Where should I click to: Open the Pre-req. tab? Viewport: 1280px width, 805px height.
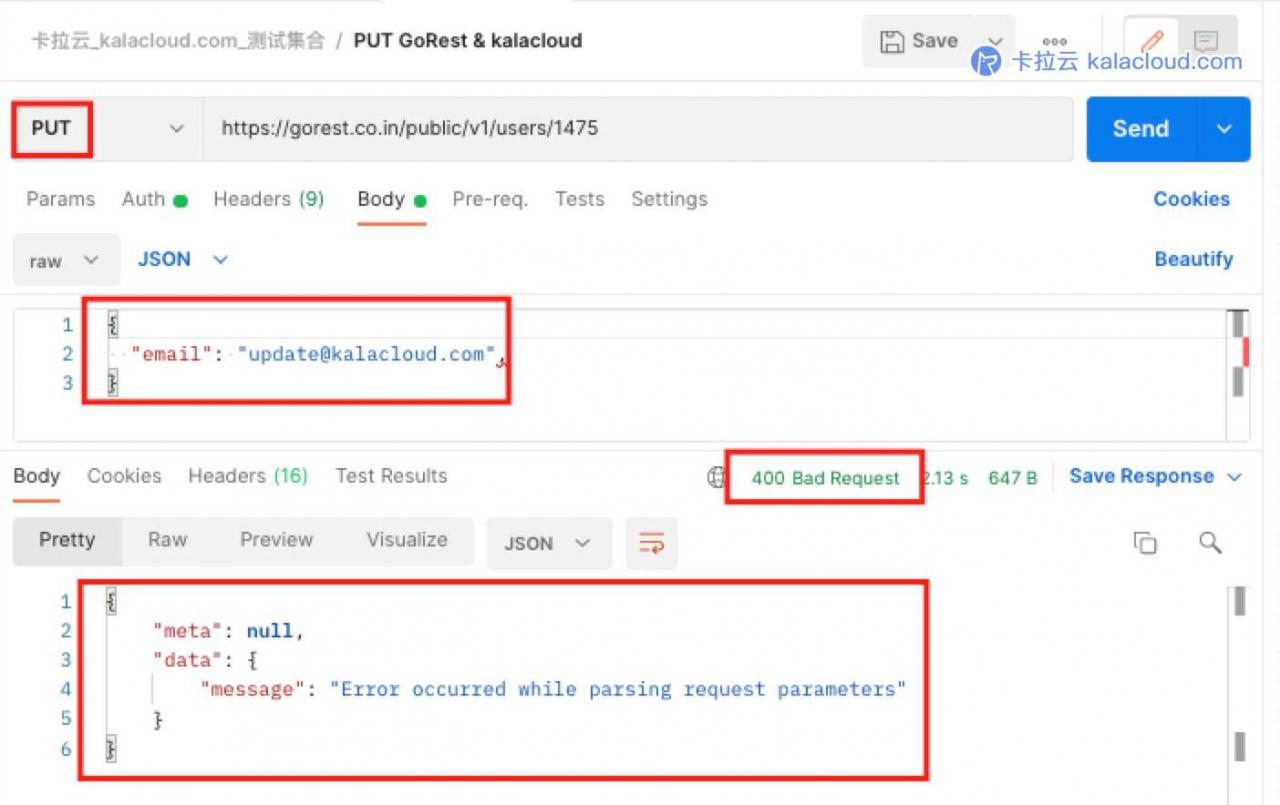pos(490,199)
